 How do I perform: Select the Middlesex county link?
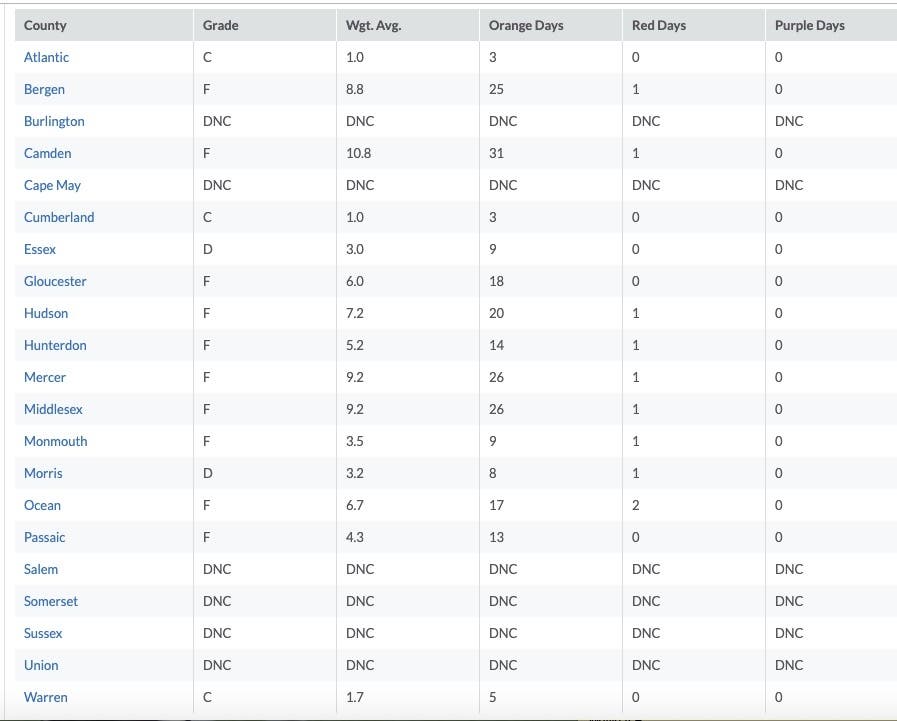pyautogui.click(x=53, y=409)
